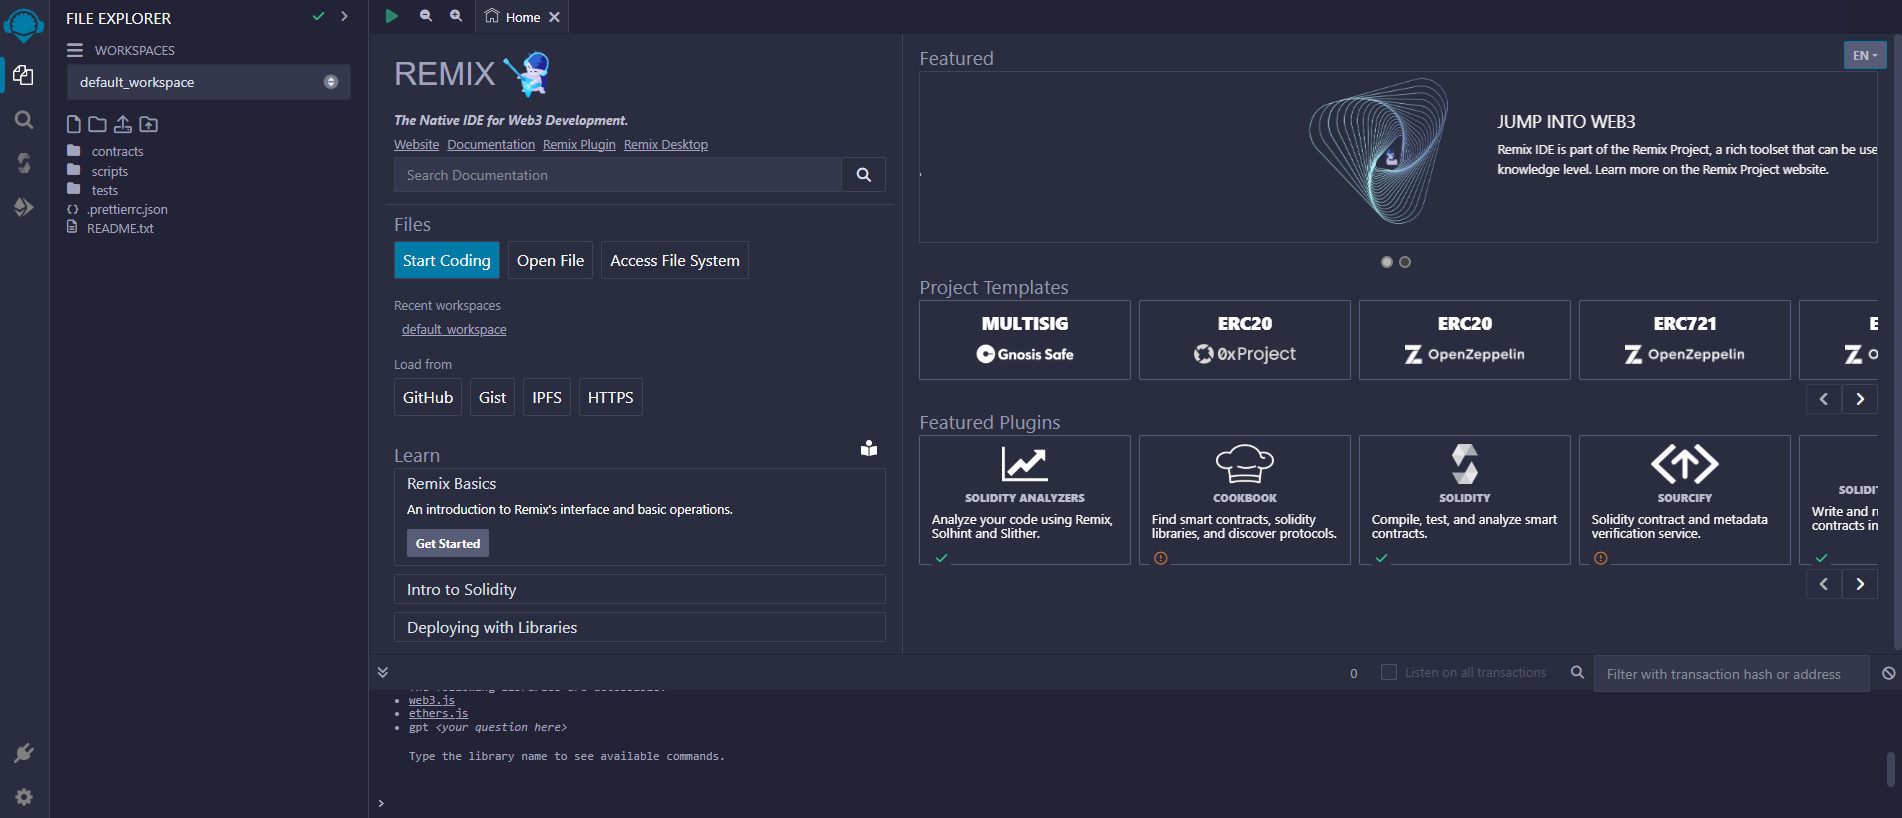Click the zoom in magnifier icon
This screenshot has height=818, width=1902.
456,16
